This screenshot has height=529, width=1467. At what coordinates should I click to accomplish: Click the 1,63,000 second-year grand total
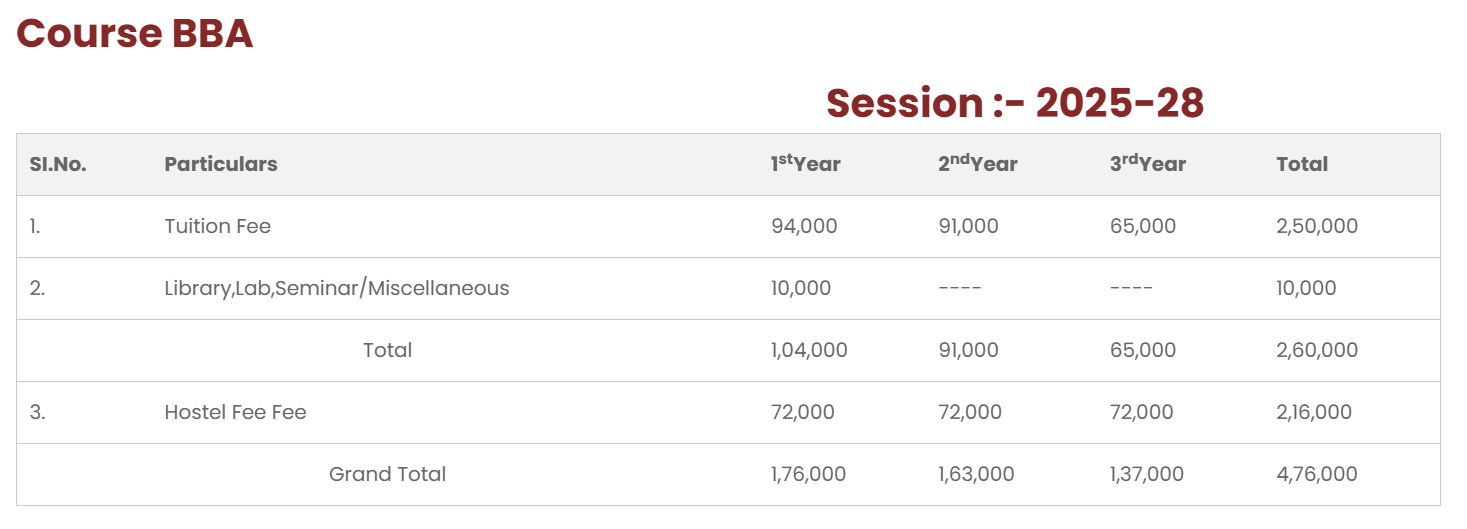pos(976,475)
